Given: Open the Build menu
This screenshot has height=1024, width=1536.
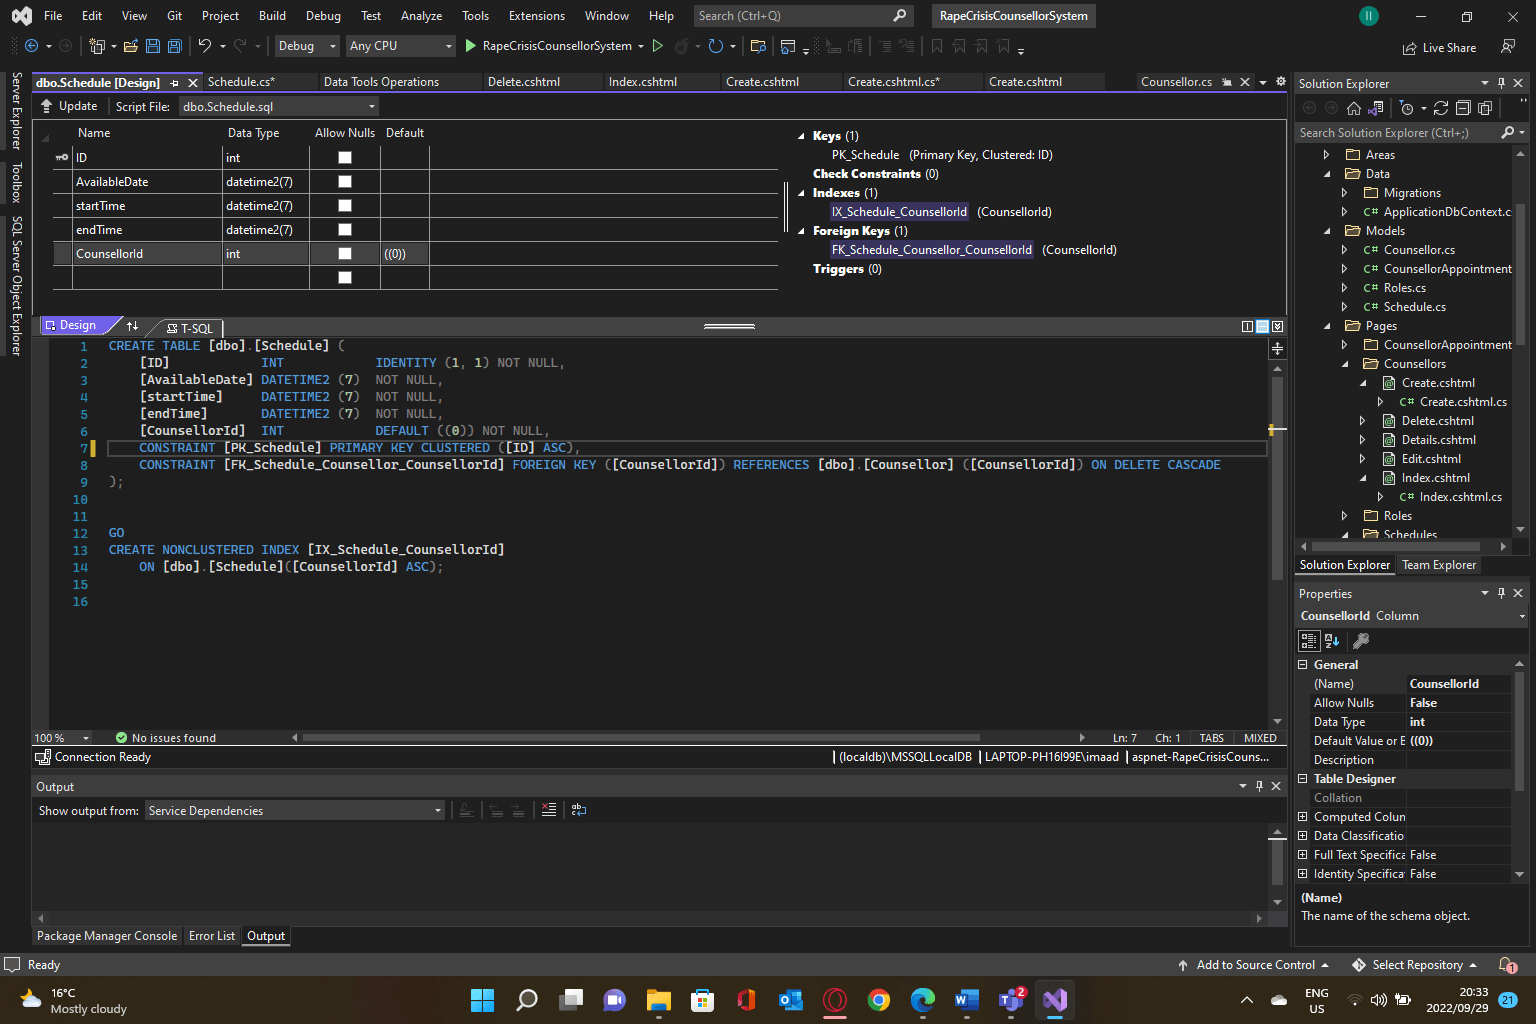Looking at the screenshot, I should 272,16.
